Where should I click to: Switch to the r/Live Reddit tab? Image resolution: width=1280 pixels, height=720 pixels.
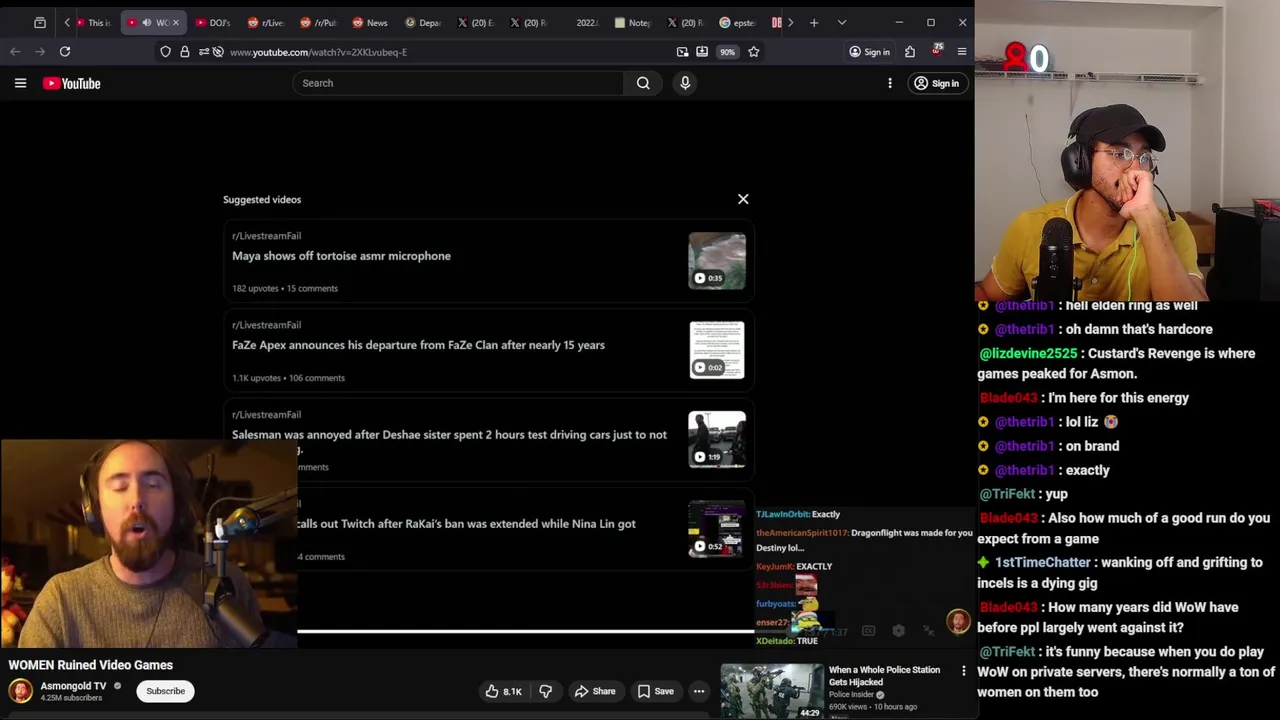pos(265,22)
